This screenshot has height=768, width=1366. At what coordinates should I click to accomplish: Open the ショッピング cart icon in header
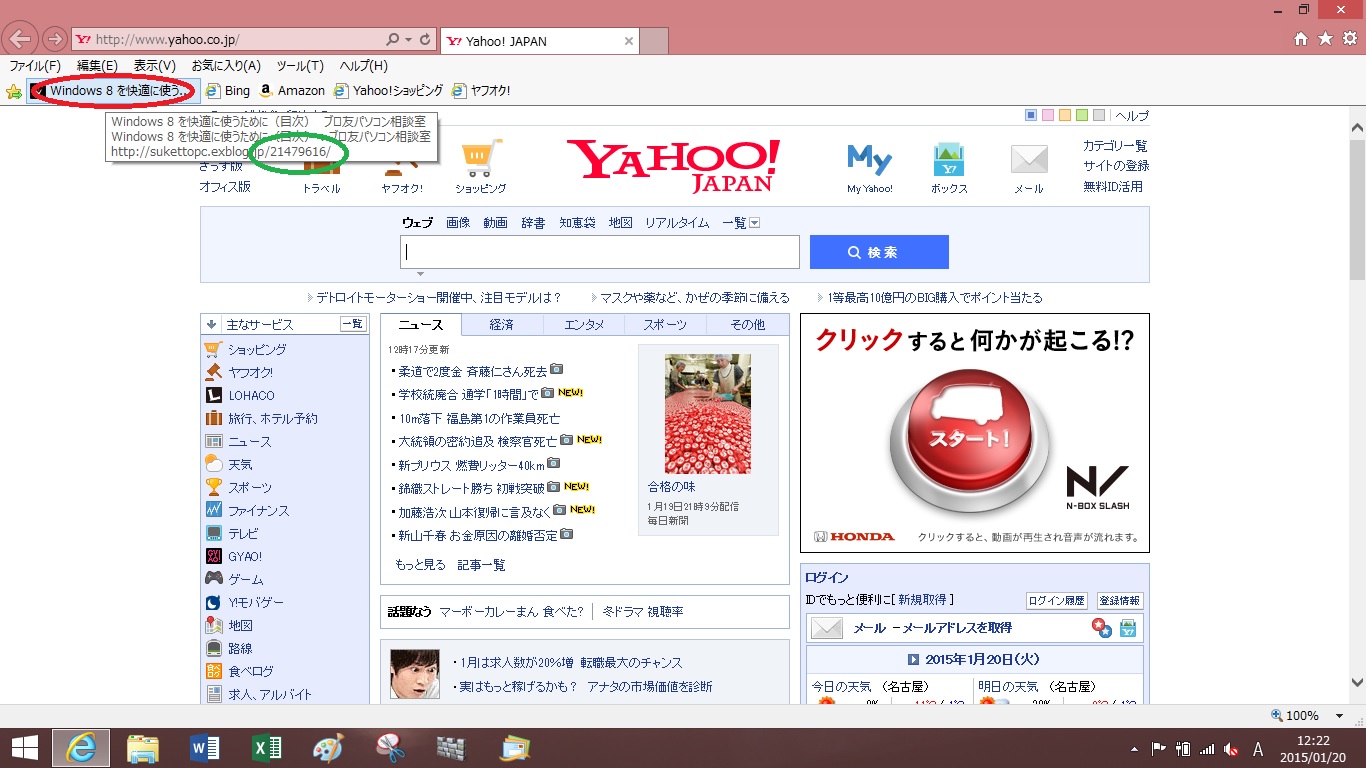coord(480,158)
